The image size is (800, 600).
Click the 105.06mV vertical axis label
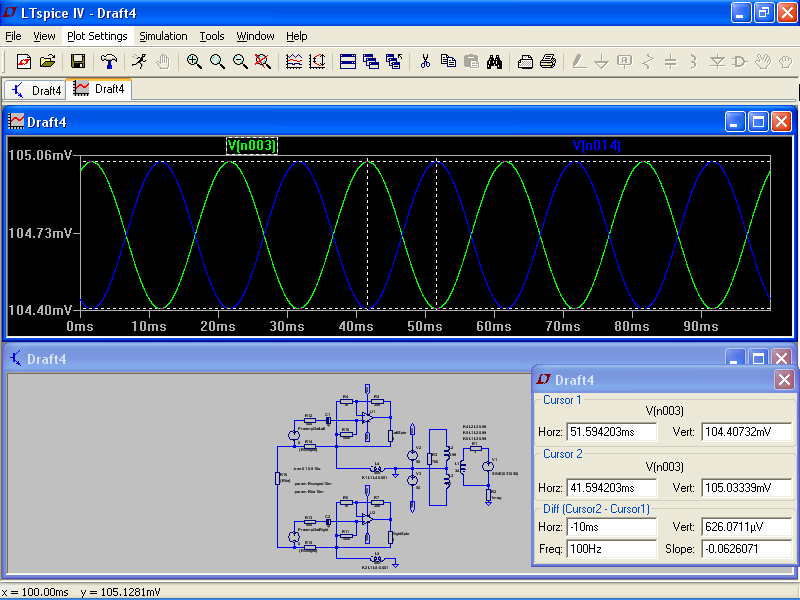[x=40, y=155]
